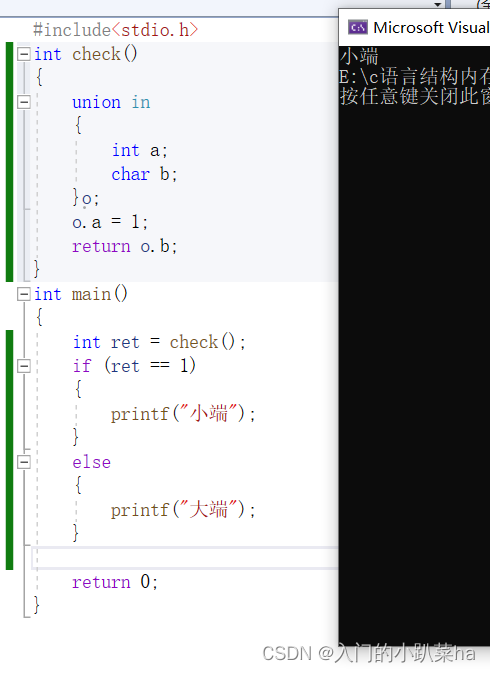
Task: Click the console window icon in title bar
Action: point(357,28)
